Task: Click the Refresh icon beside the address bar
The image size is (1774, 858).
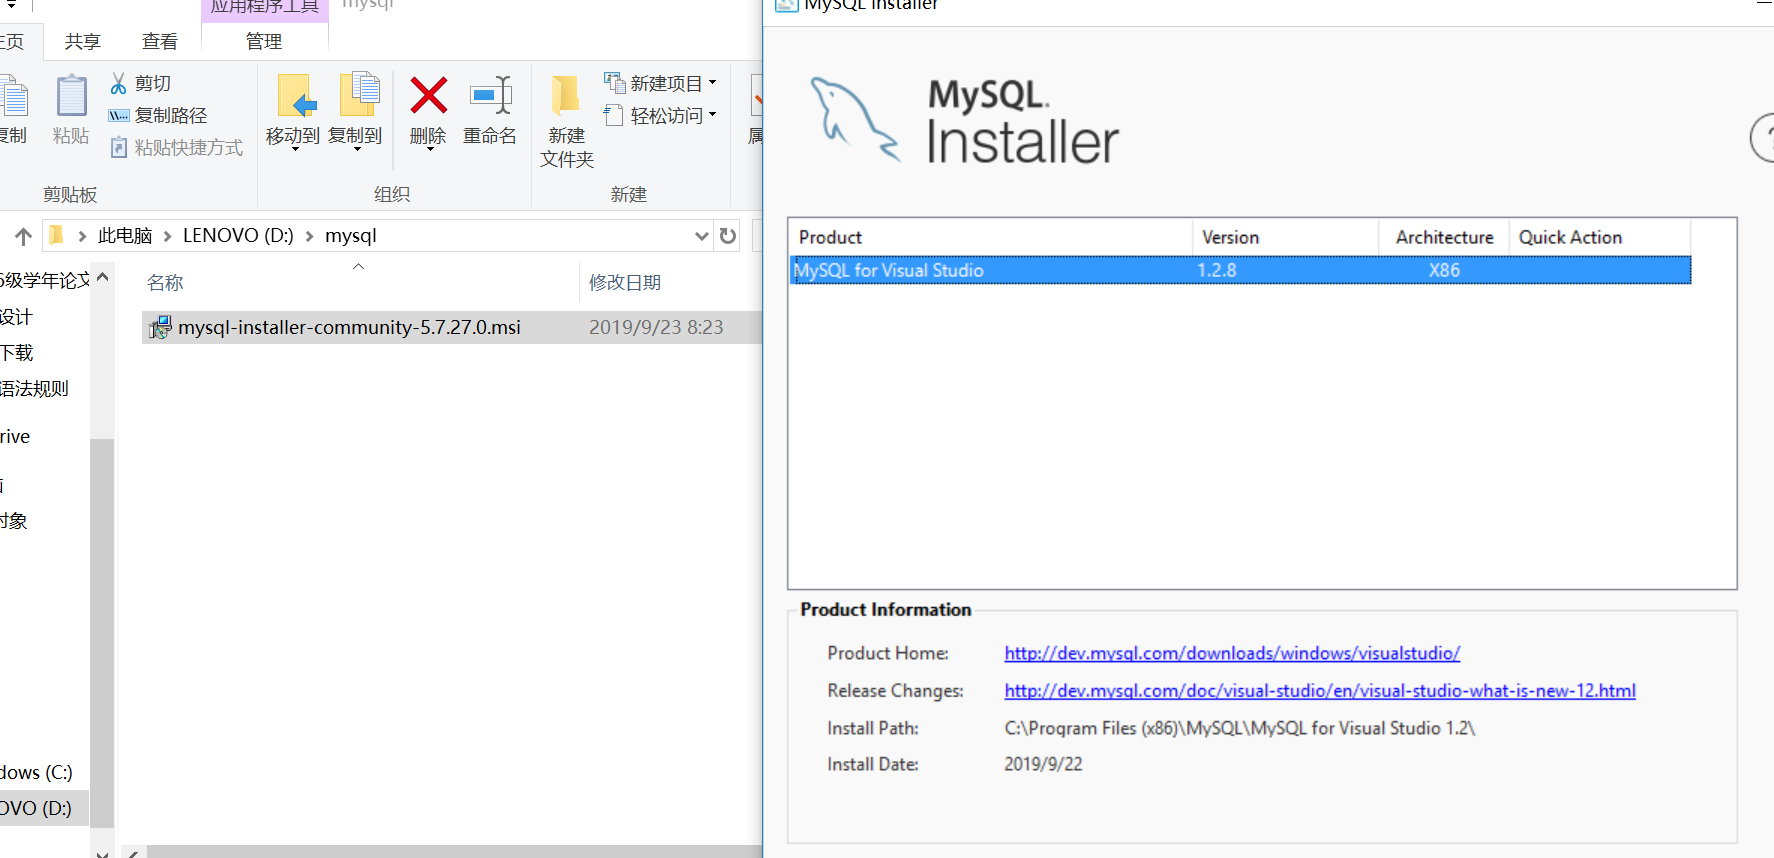Action: pyautogui.click(x=728, y=236)
